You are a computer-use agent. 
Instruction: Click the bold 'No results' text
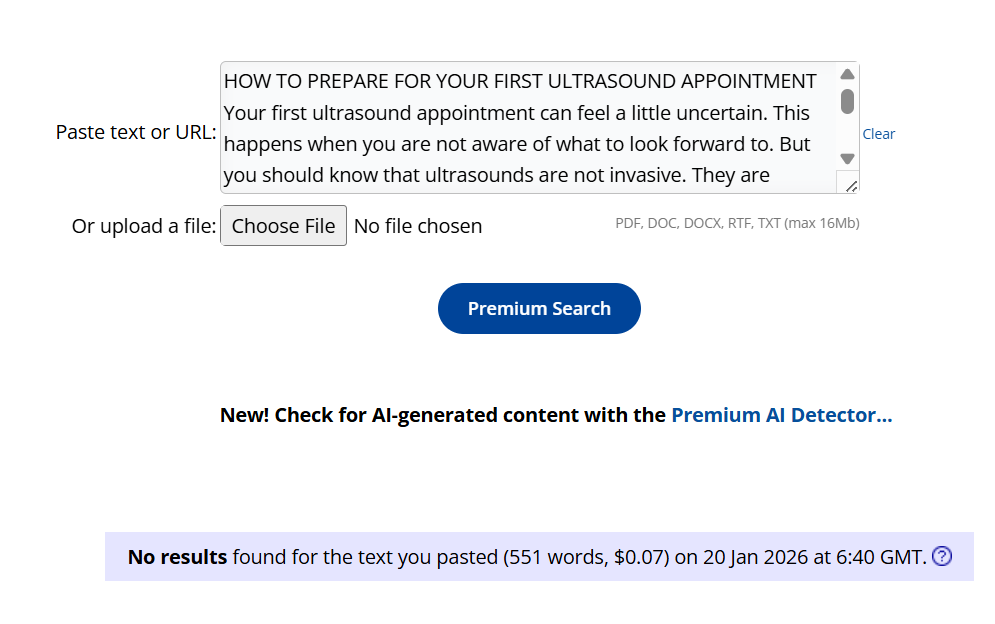[177, 557]
